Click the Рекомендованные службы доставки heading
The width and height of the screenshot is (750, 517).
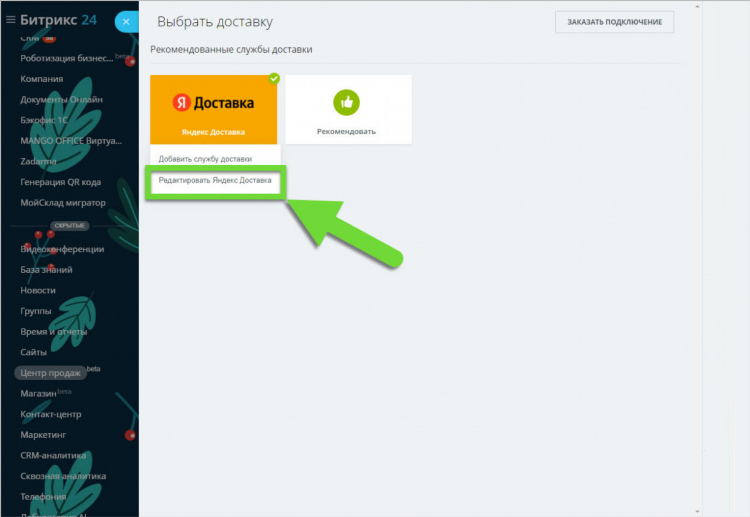click(x=231, y=49)
